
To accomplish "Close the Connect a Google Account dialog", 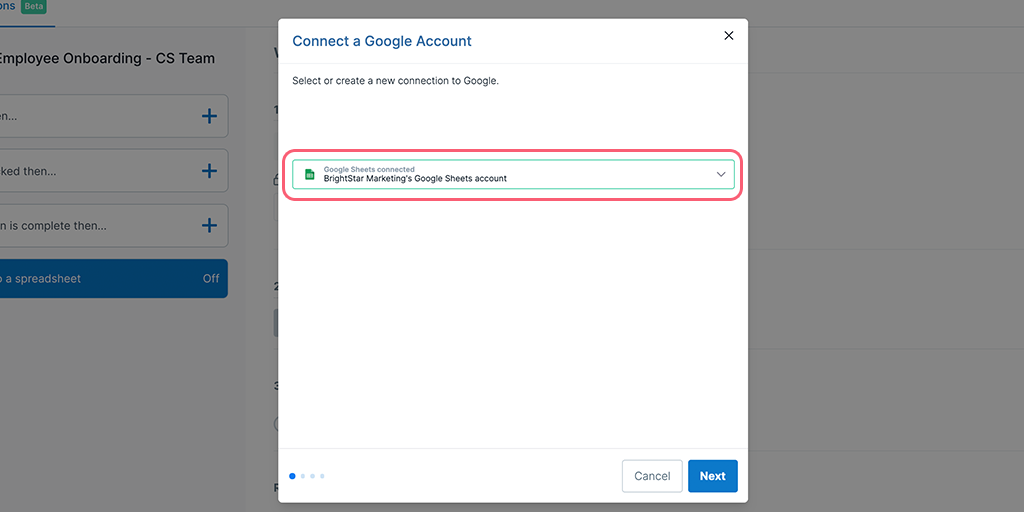I will [x=729, y=36].
